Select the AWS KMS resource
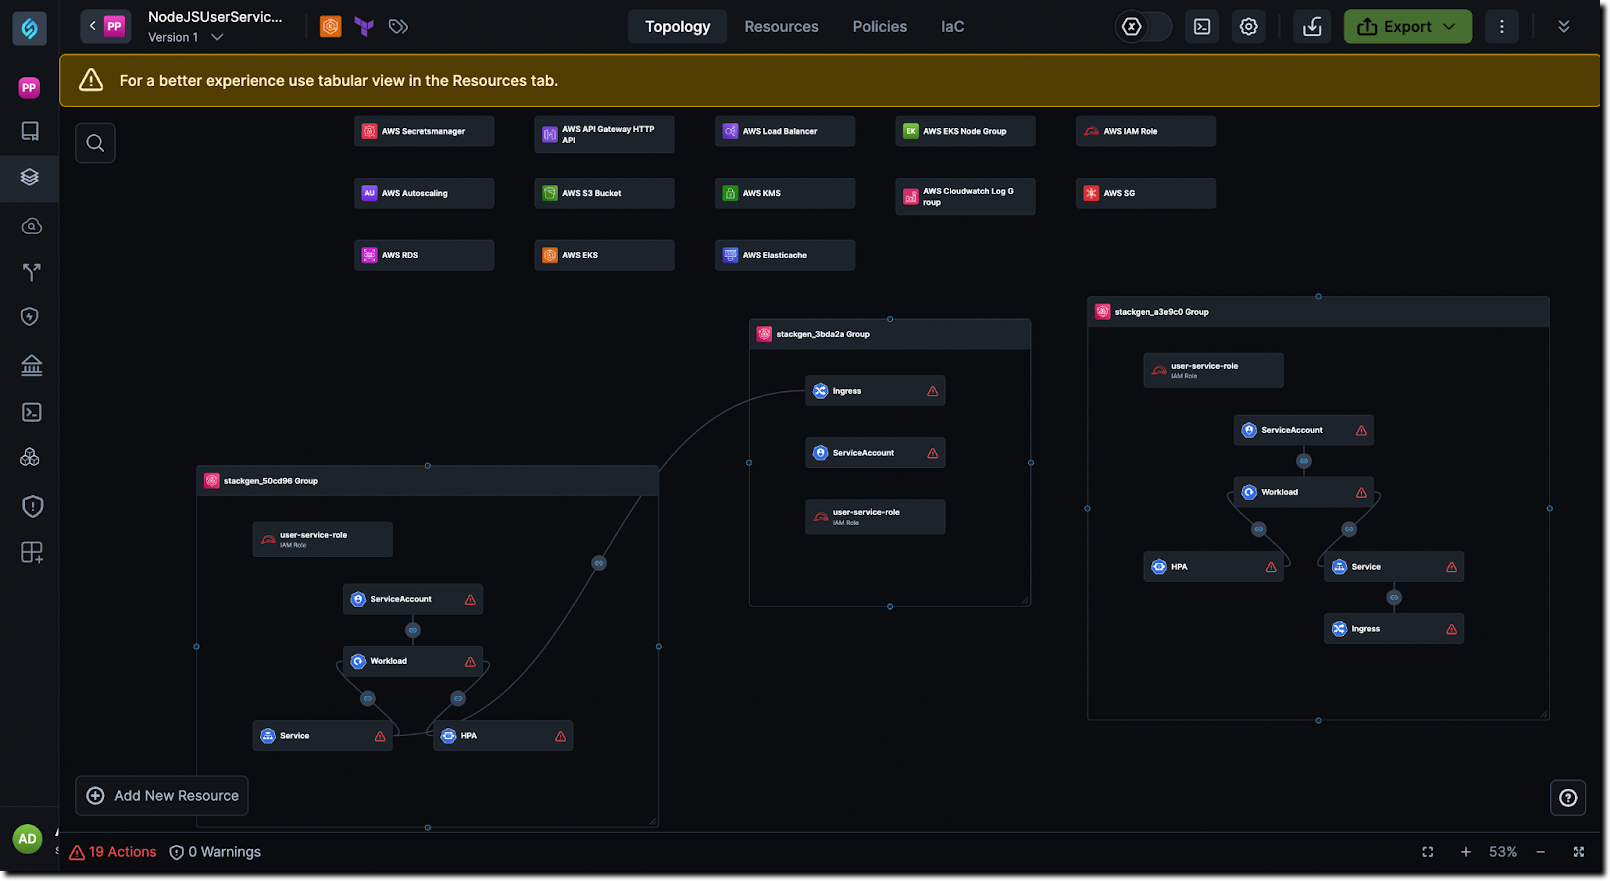This screenshot has height=881, width=1610. pyautogui.click(x=785, y=193)
